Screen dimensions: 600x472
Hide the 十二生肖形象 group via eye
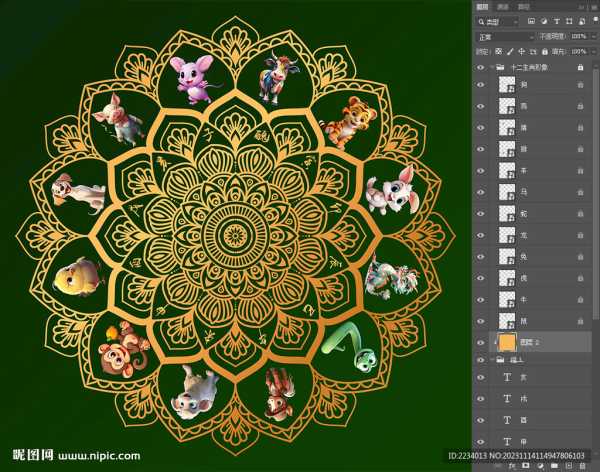(x=481, y=67)
